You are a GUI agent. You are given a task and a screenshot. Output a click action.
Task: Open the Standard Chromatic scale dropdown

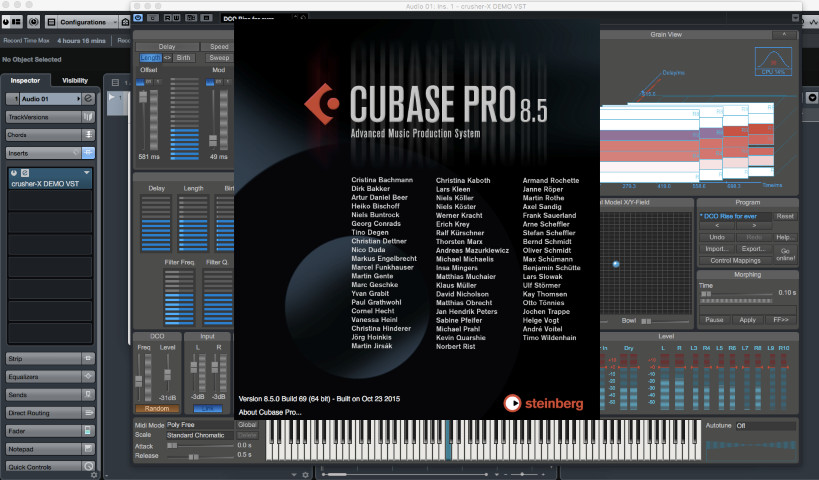pos(199,435)
